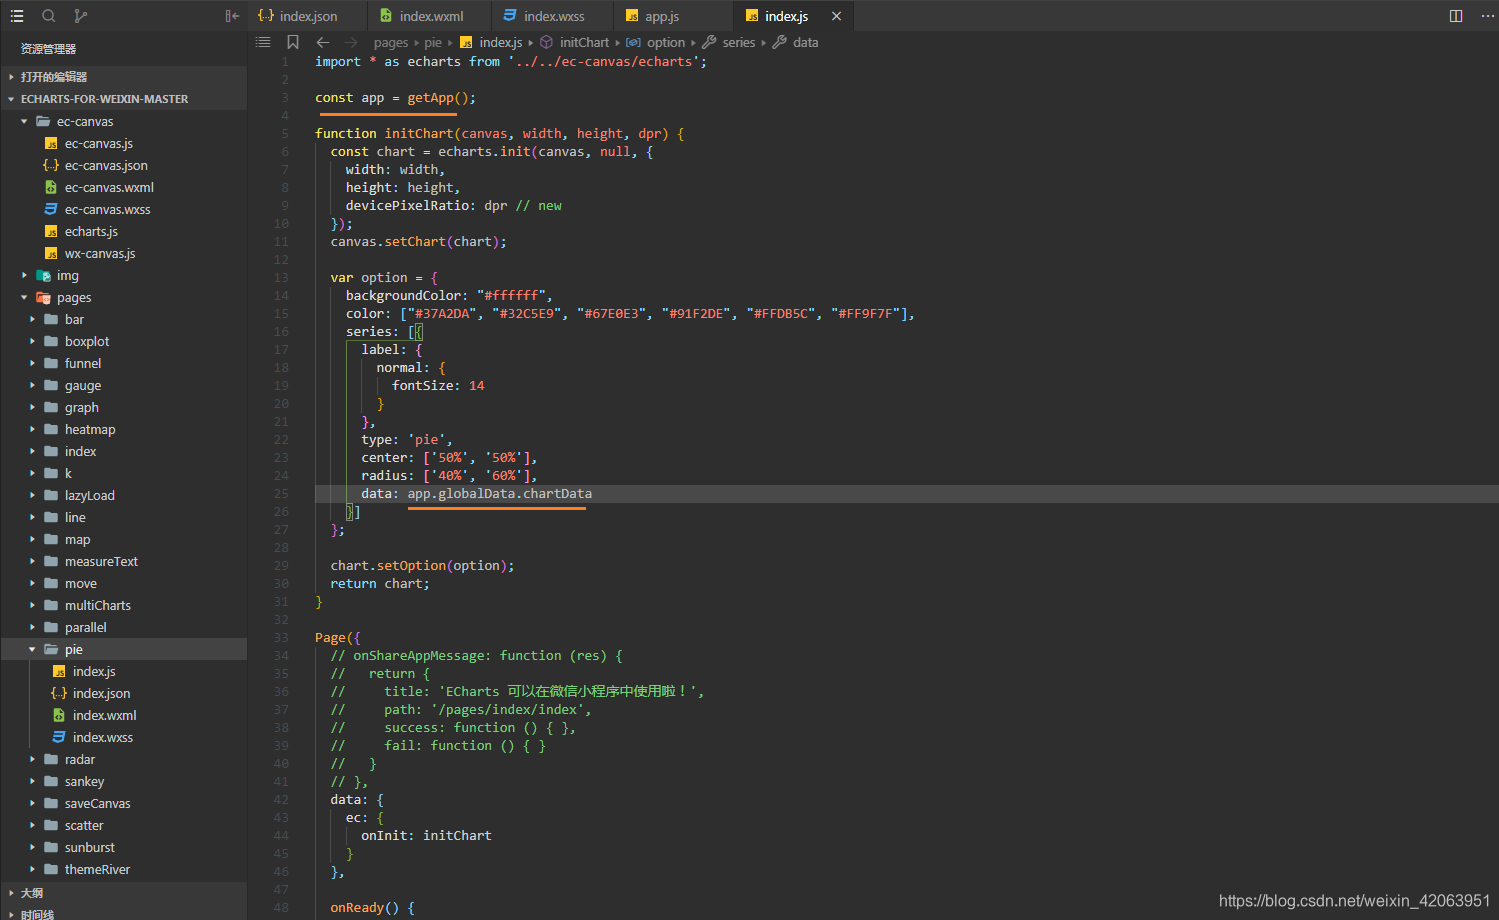
Task: Toggle the outline list icon in the breadcrumb bar
Action: (x=263, y=42)
